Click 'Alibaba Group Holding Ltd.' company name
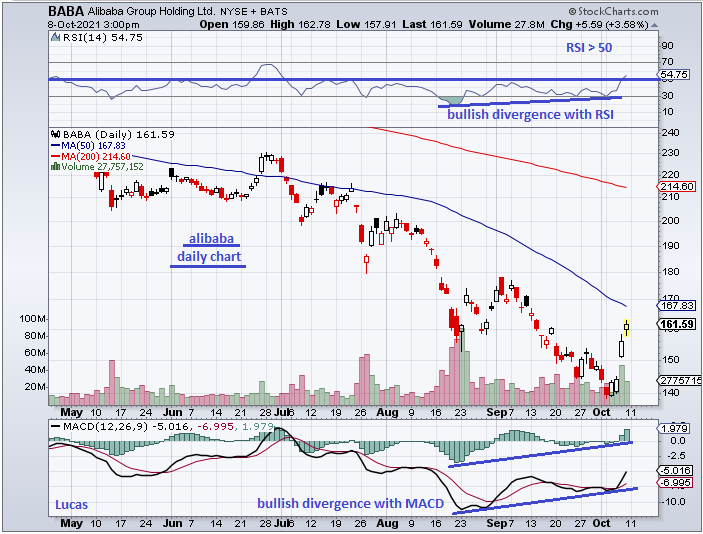Image resolution: width=703 pixels, height=534 pixels. click(x=151, y=11)
